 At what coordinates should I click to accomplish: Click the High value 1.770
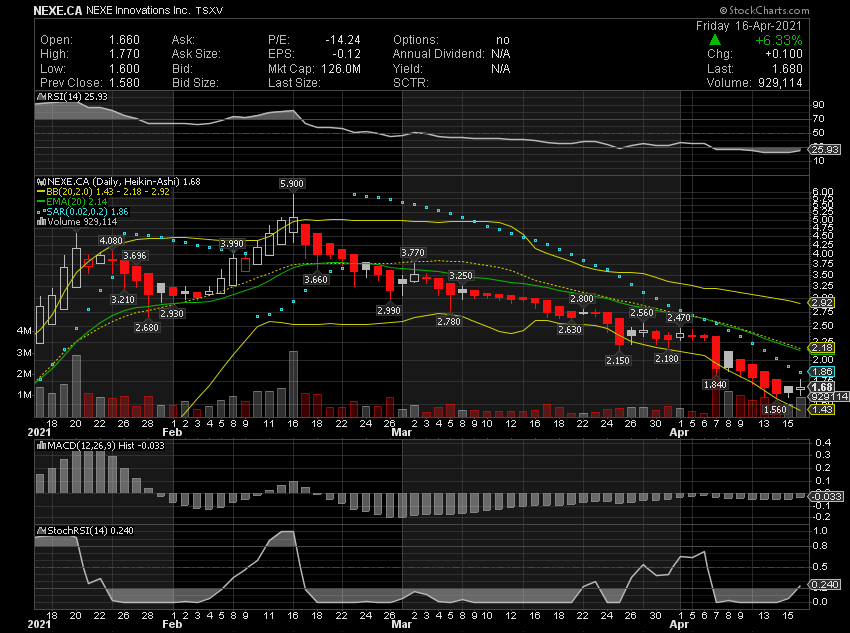[124, 54]
